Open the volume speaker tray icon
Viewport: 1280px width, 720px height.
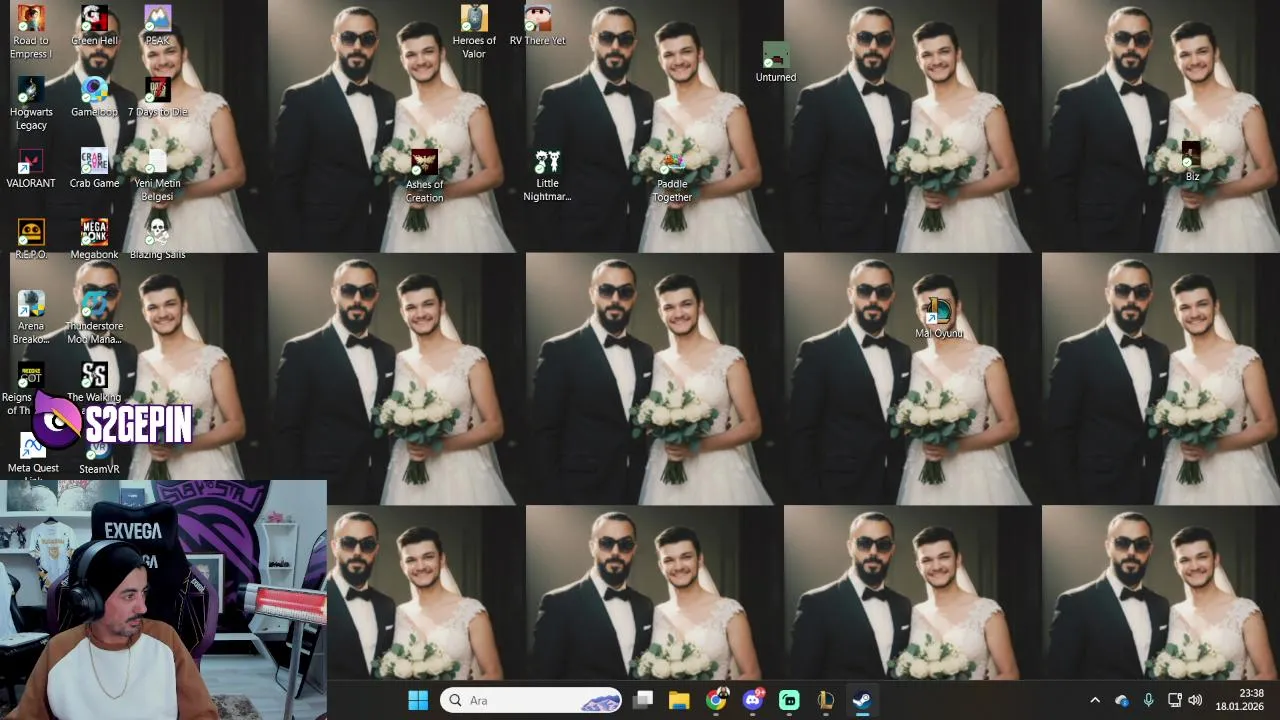click(x=1195, y=700)
